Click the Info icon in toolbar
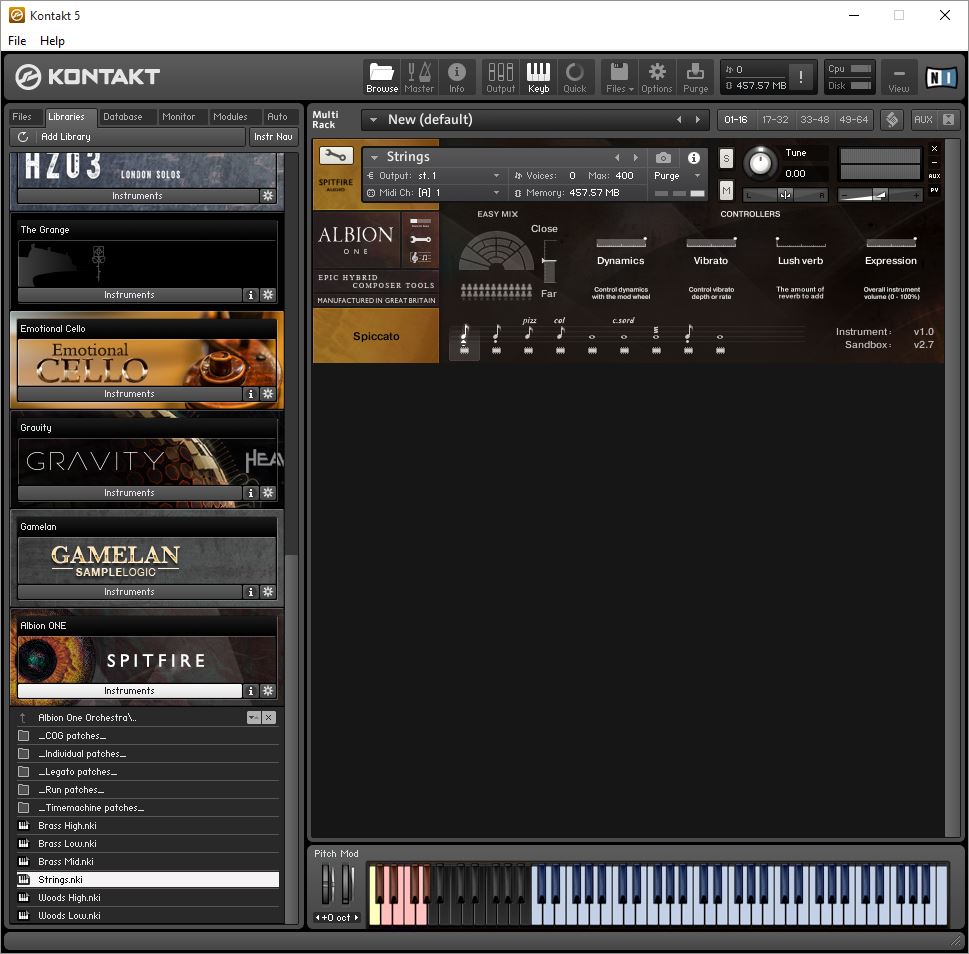 point(456,77)
